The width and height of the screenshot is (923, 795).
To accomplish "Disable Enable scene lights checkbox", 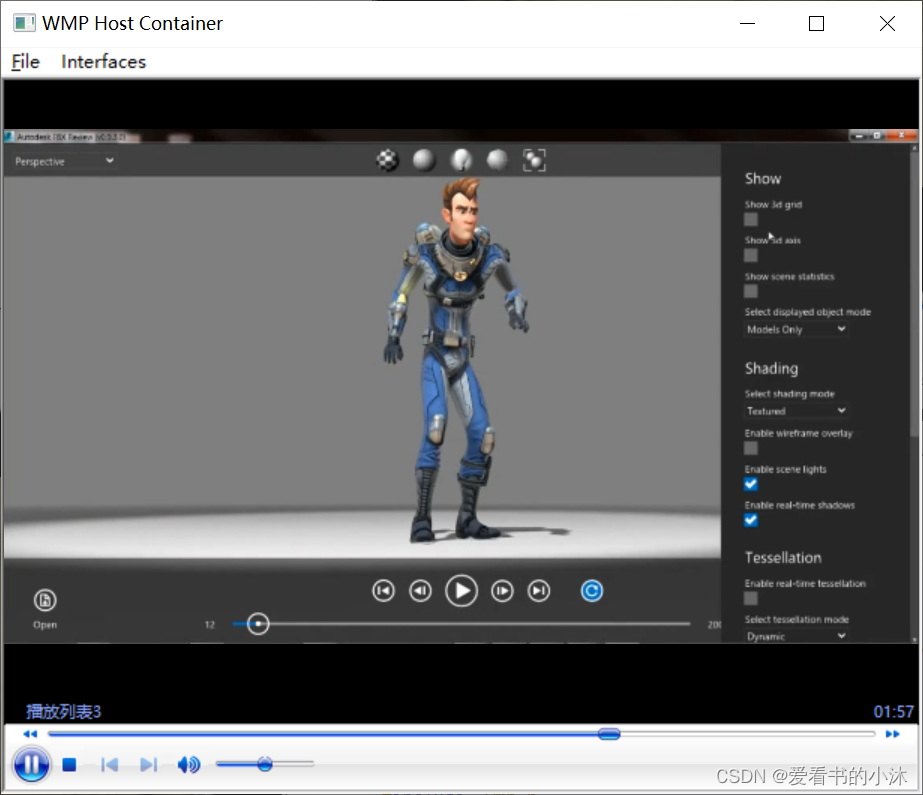I will [x=751, y=484].
